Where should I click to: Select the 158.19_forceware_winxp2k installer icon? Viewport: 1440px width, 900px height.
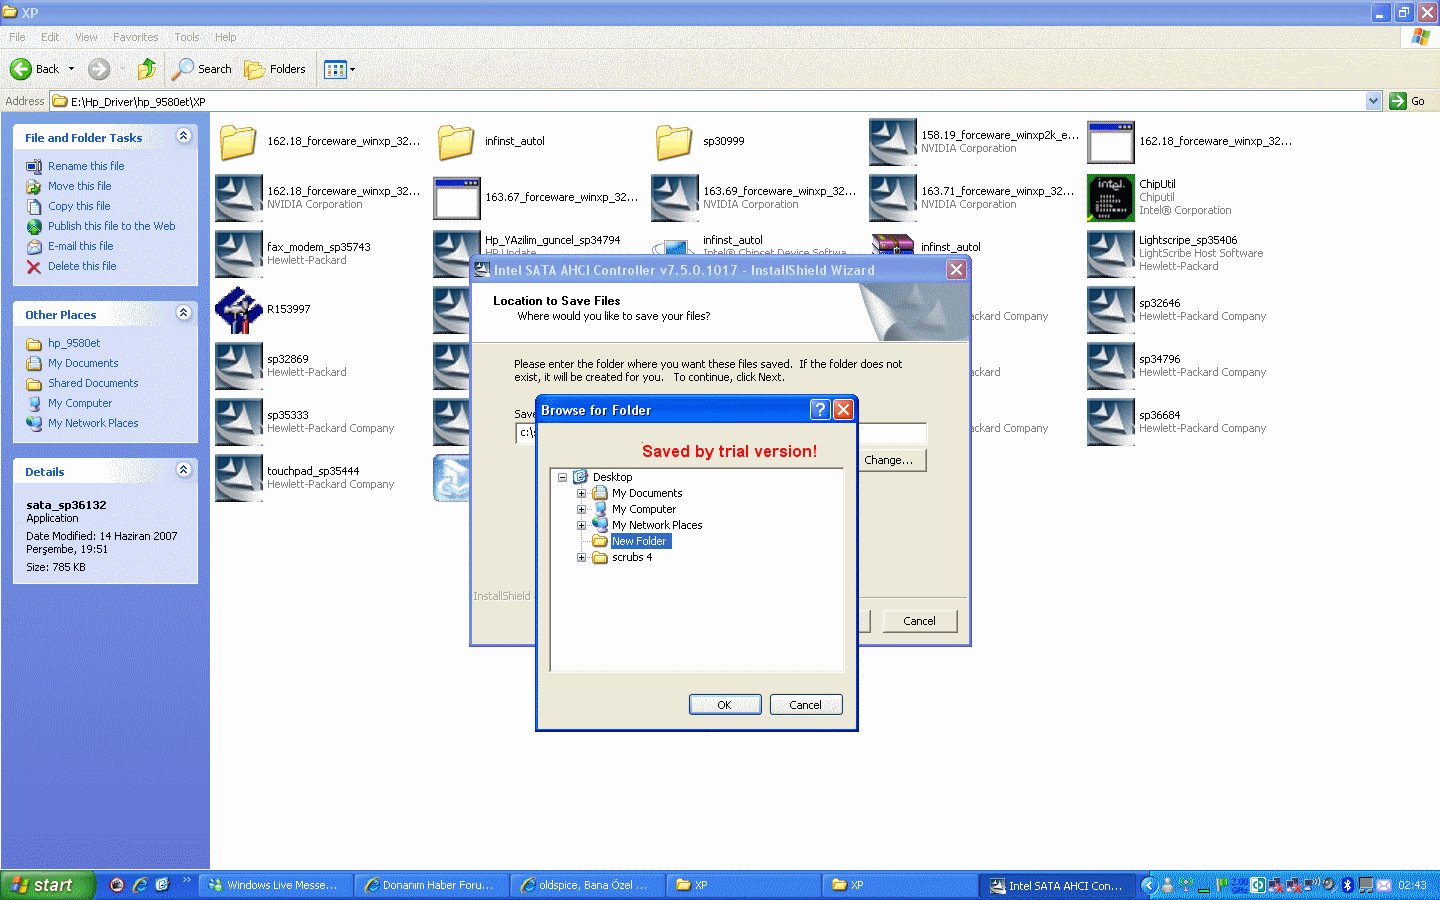892,142
